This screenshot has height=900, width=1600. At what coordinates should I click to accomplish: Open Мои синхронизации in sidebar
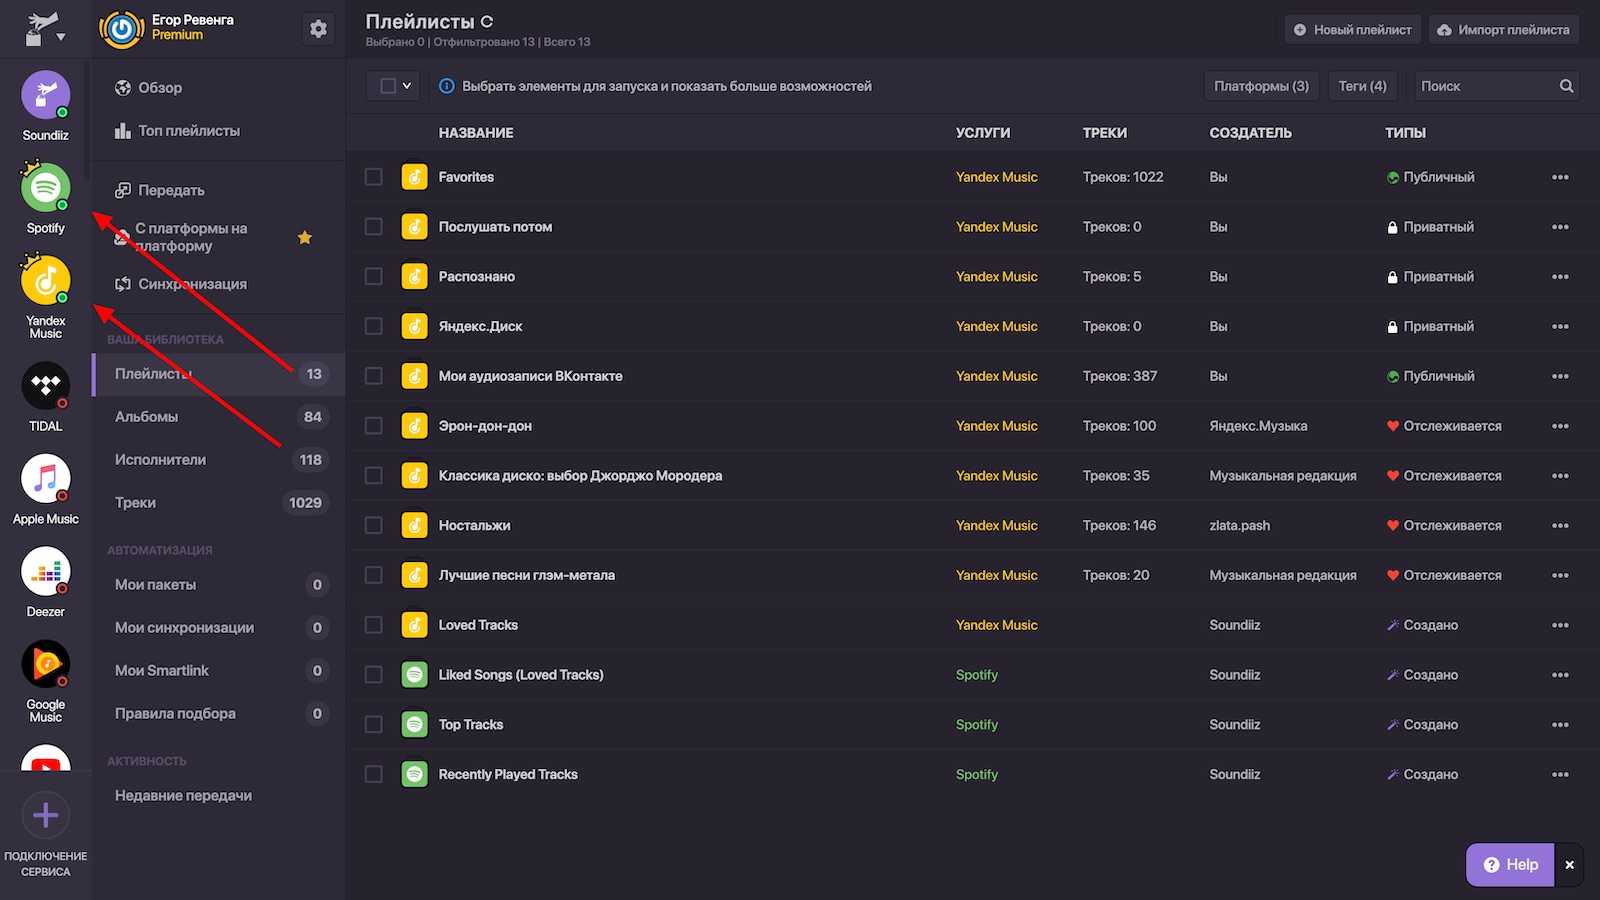pyautogui.click(x=218, y=628)
